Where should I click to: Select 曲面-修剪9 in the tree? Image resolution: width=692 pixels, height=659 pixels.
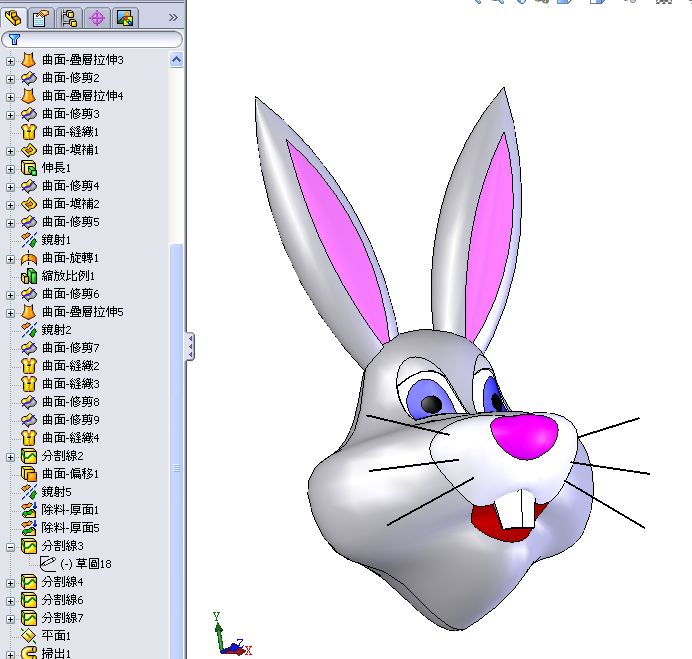click(71, 420)
